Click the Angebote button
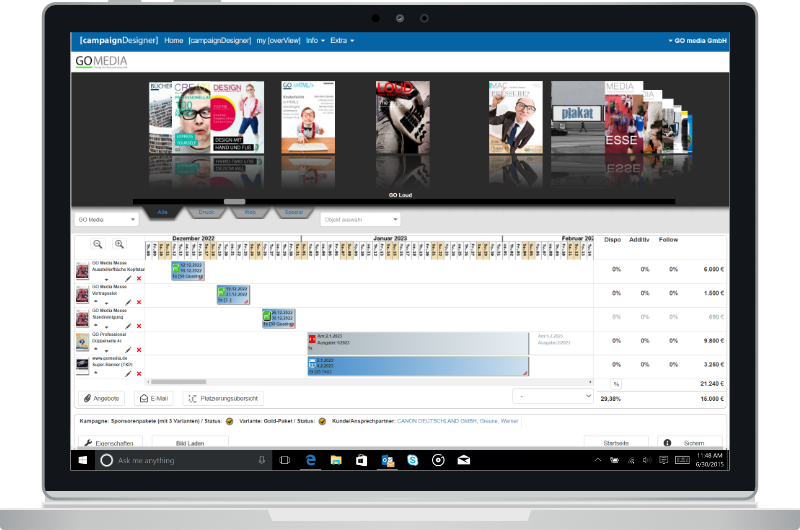 101,398
